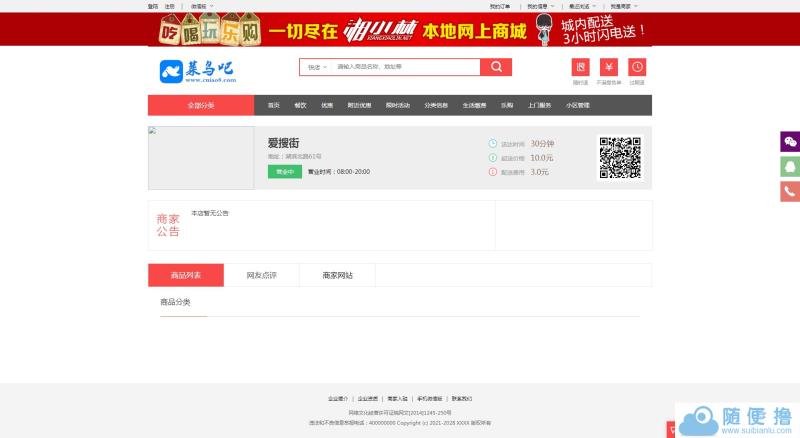Click the 菜鸟吧 bird logo
800x438 pixels.
(196, 70)
